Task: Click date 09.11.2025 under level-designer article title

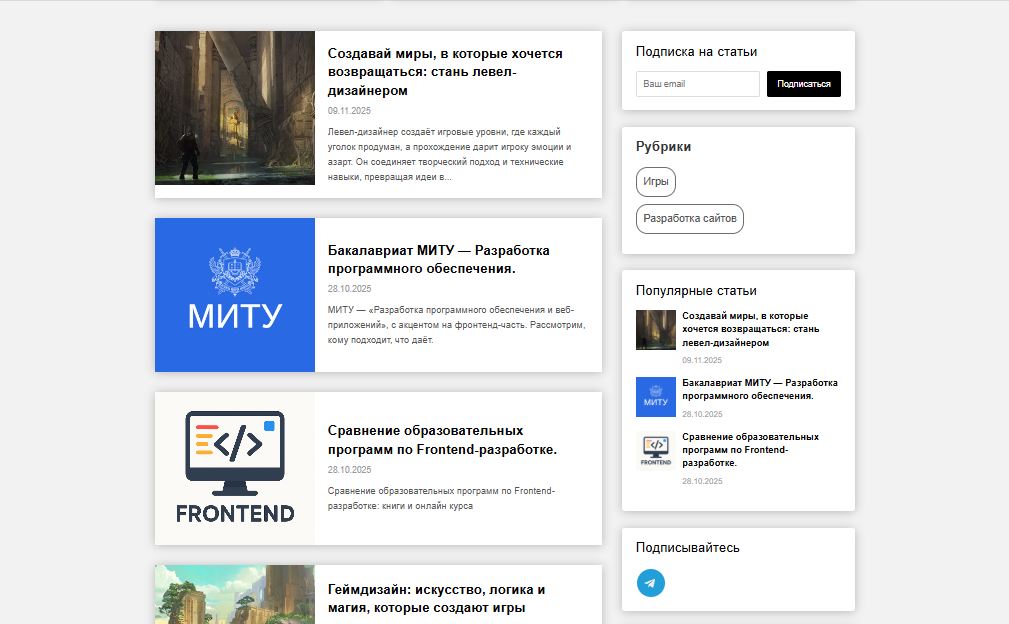Action: coord(349,111)
